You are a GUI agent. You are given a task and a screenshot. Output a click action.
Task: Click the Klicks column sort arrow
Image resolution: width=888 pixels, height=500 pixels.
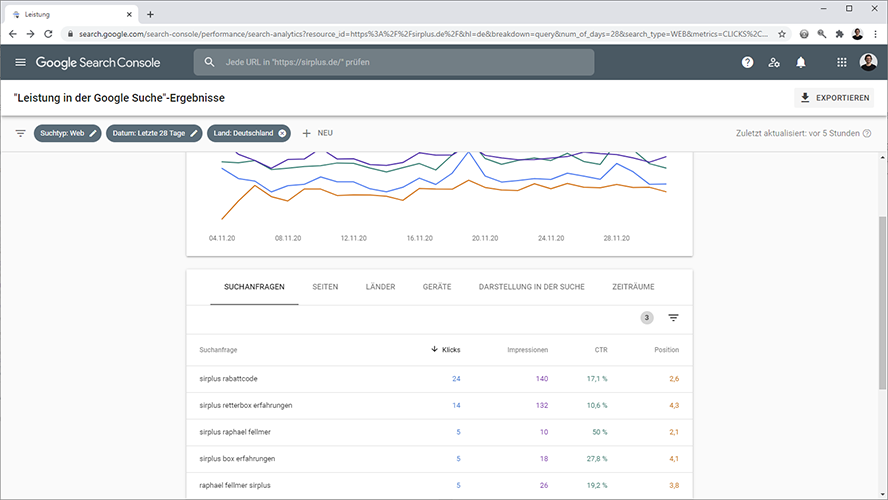click(434, 349)
